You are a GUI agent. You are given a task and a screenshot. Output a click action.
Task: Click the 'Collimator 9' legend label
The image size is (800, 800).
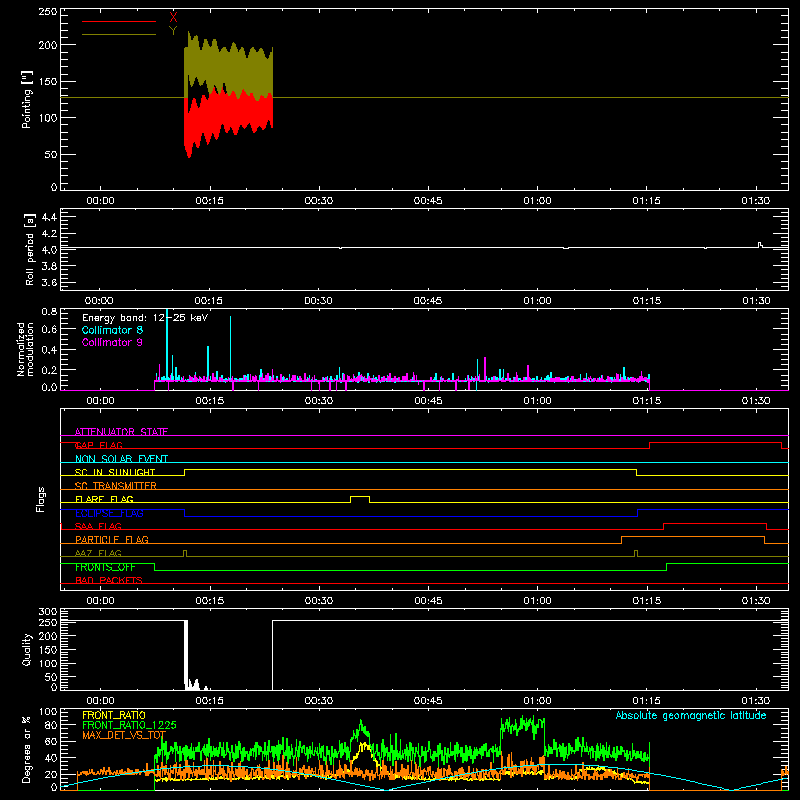112,342
